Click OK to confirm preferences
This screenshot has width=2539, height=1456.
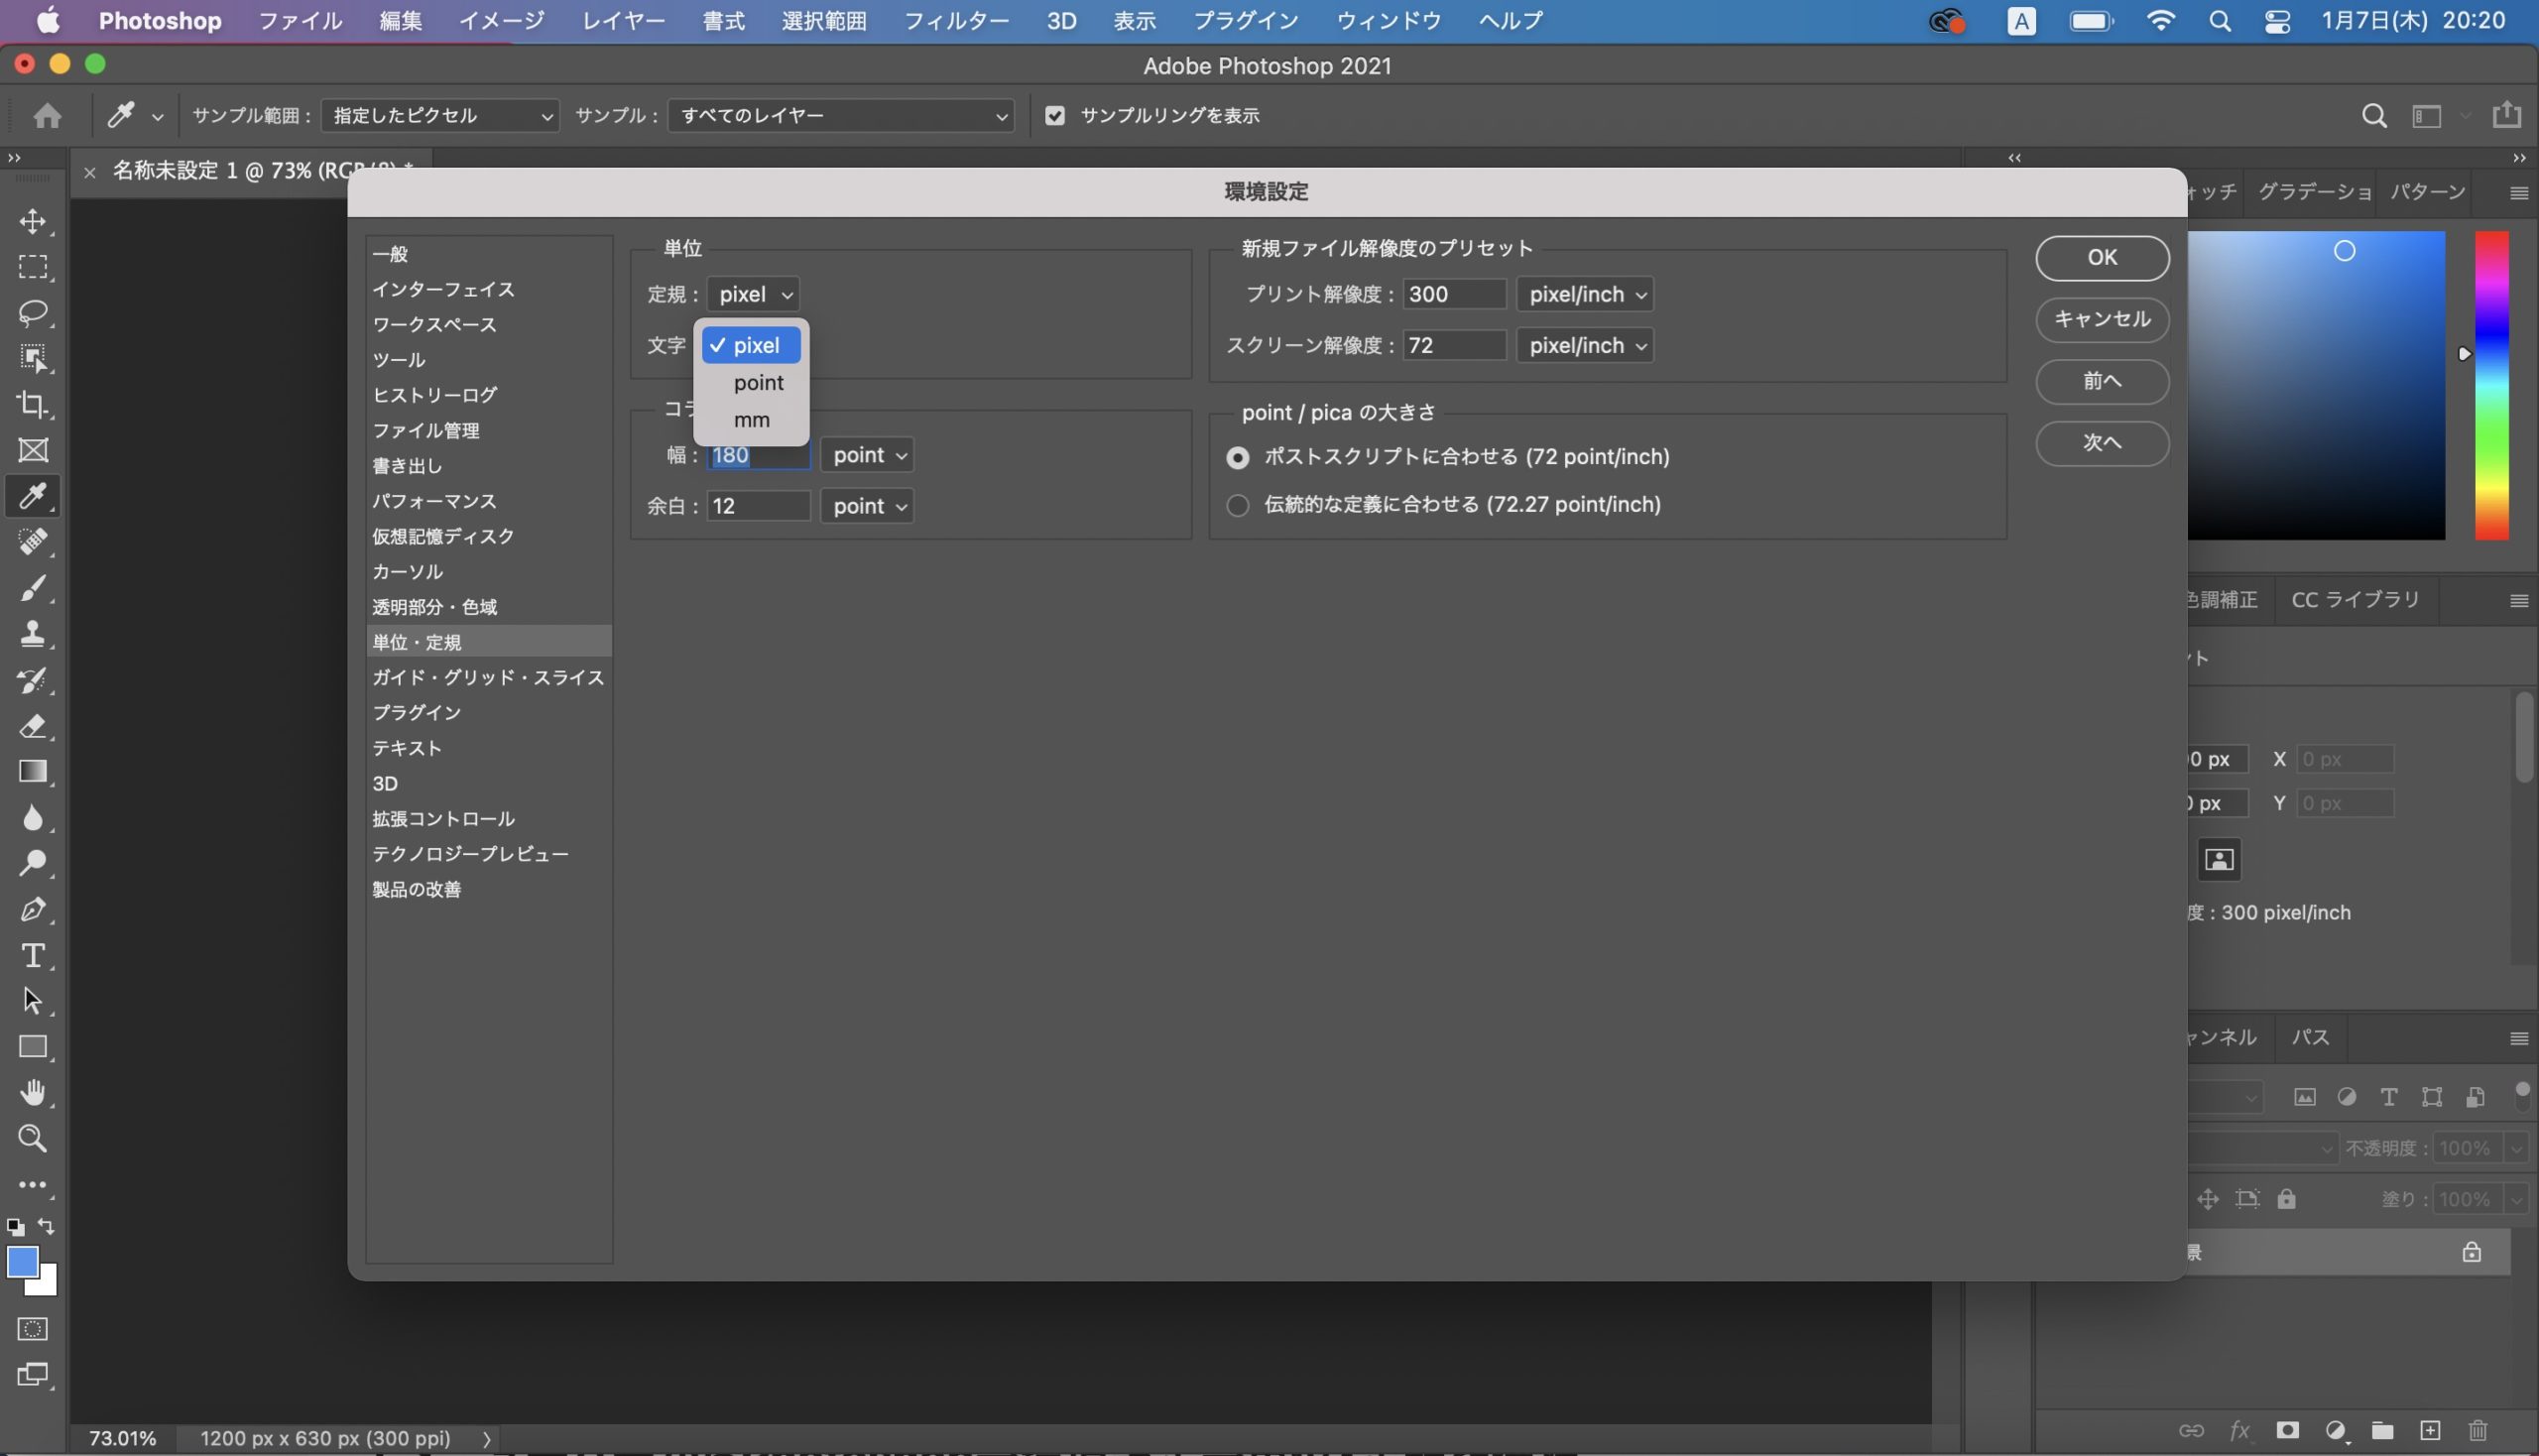(2102, 258)
